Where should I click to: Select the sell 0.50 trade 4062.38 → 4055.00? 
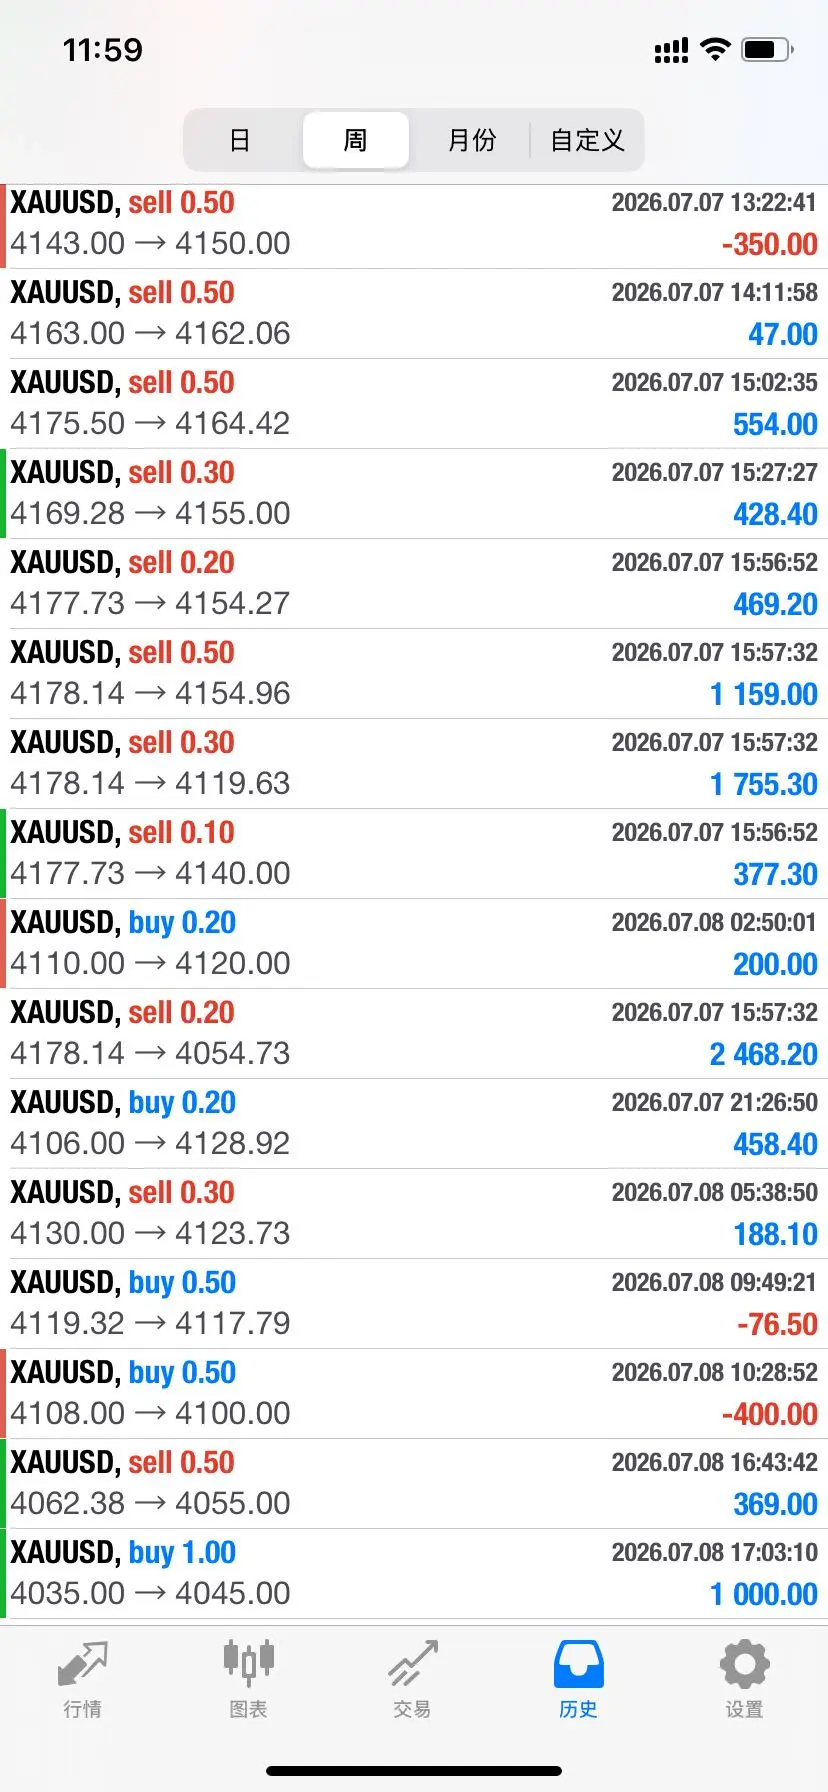pos(414,1484)
